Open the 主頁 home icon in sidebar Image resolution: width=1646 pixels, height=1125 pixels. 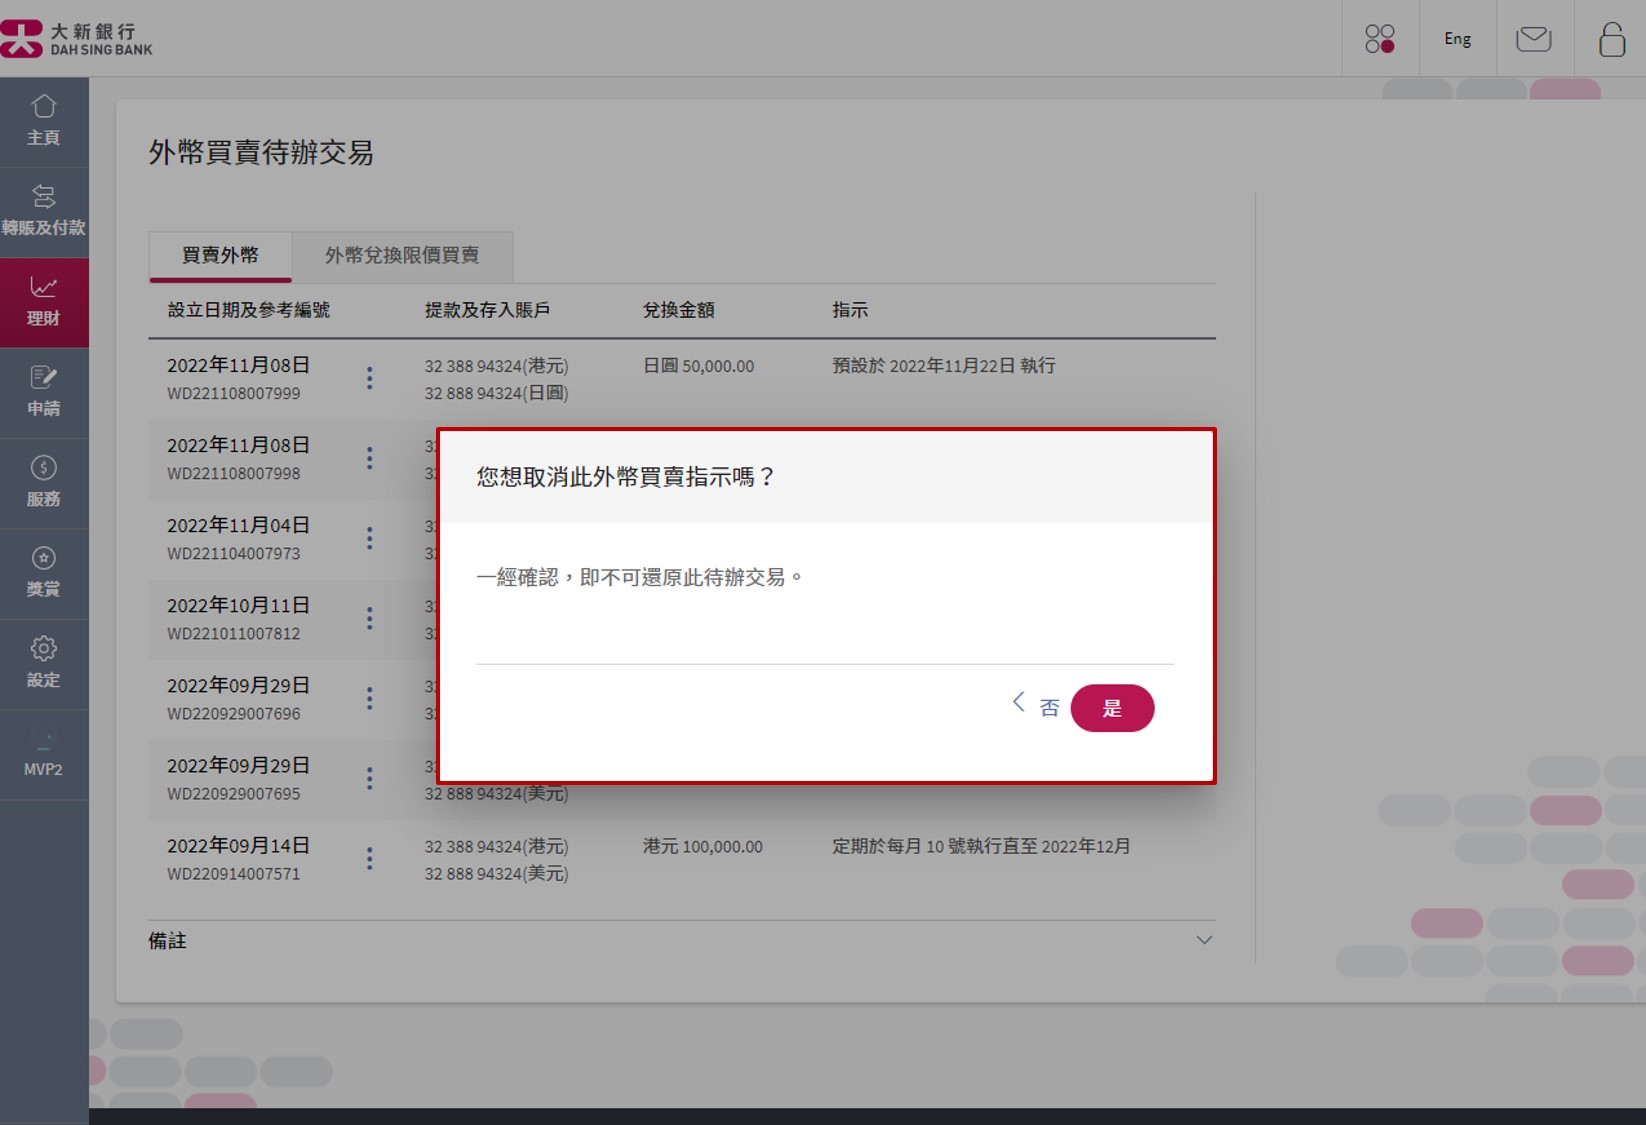44,120
